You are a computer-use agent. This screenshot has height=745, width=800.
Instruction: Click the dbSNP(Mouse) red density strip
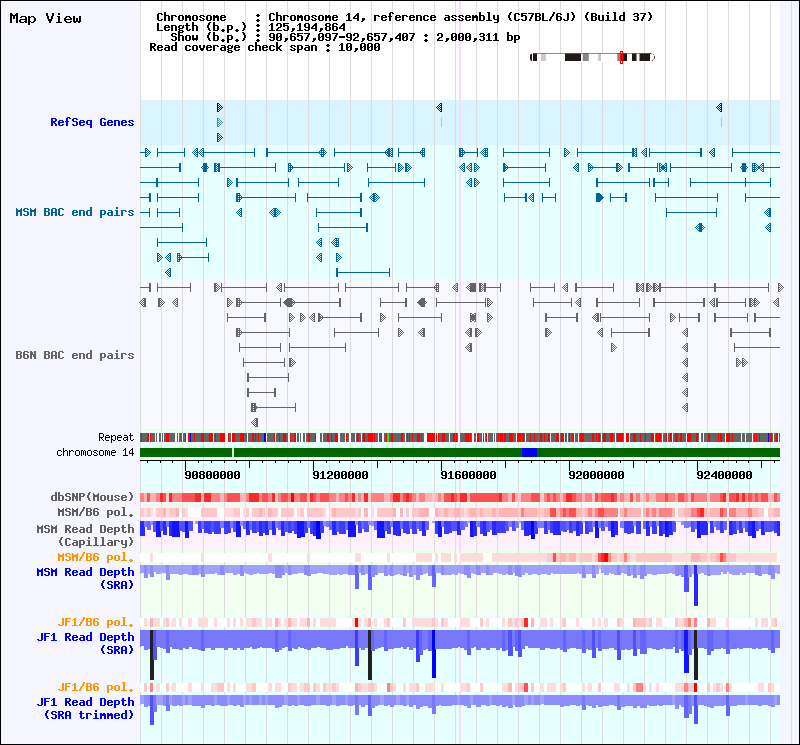460,498
